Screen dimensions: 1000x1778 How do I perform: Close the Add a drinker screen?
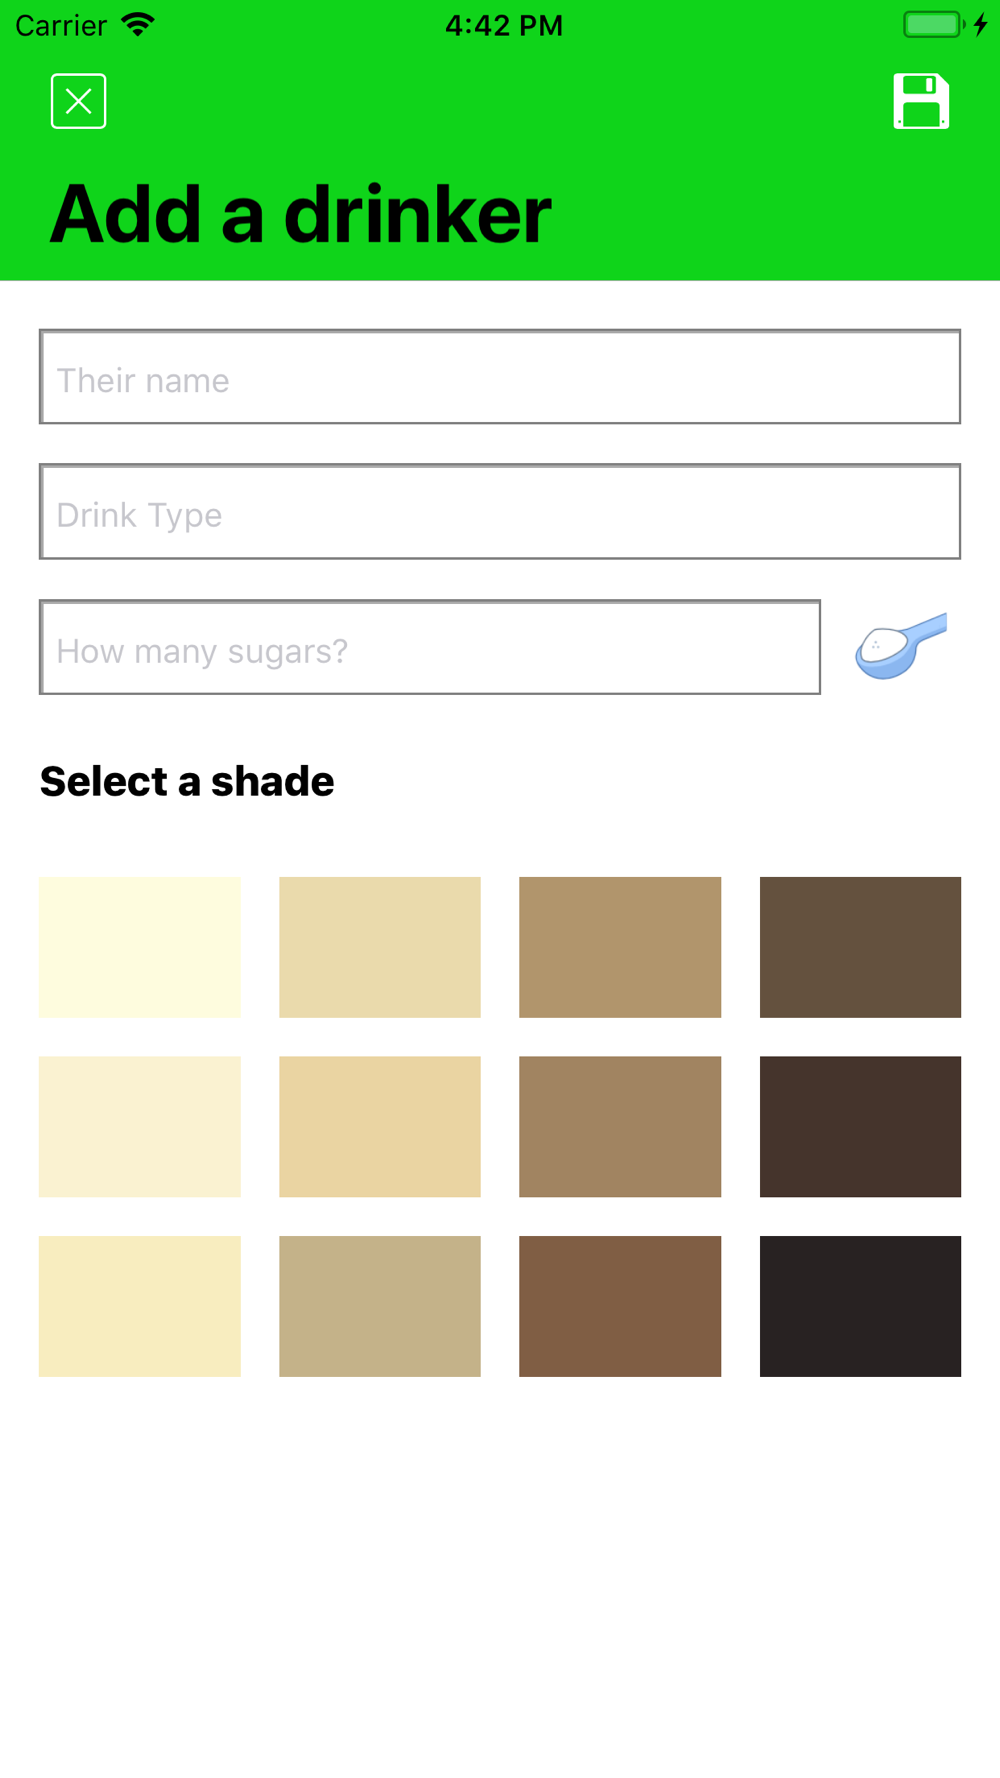click(x=79, y=101)
